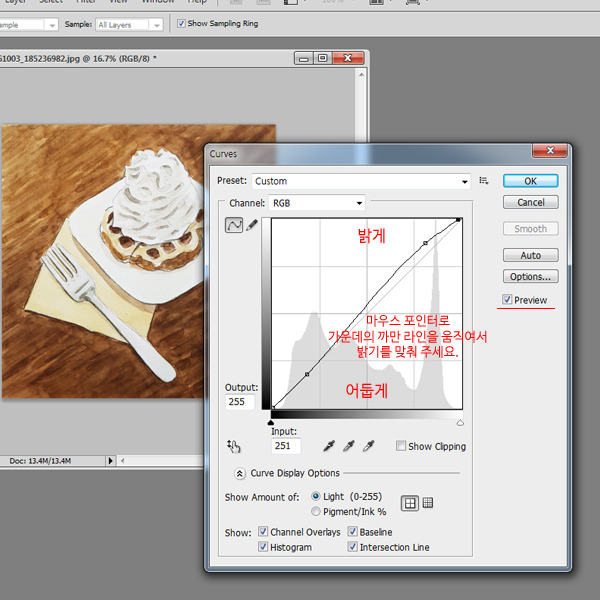
Task: Click the document status bar arrow
Action: tap(111, 460)
